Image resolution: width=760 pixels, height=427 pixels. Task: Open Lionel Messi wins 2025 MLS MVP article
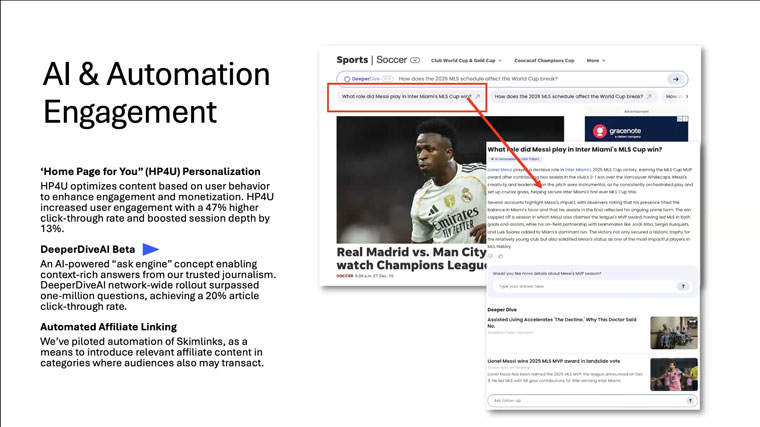(x=554, y=361)
